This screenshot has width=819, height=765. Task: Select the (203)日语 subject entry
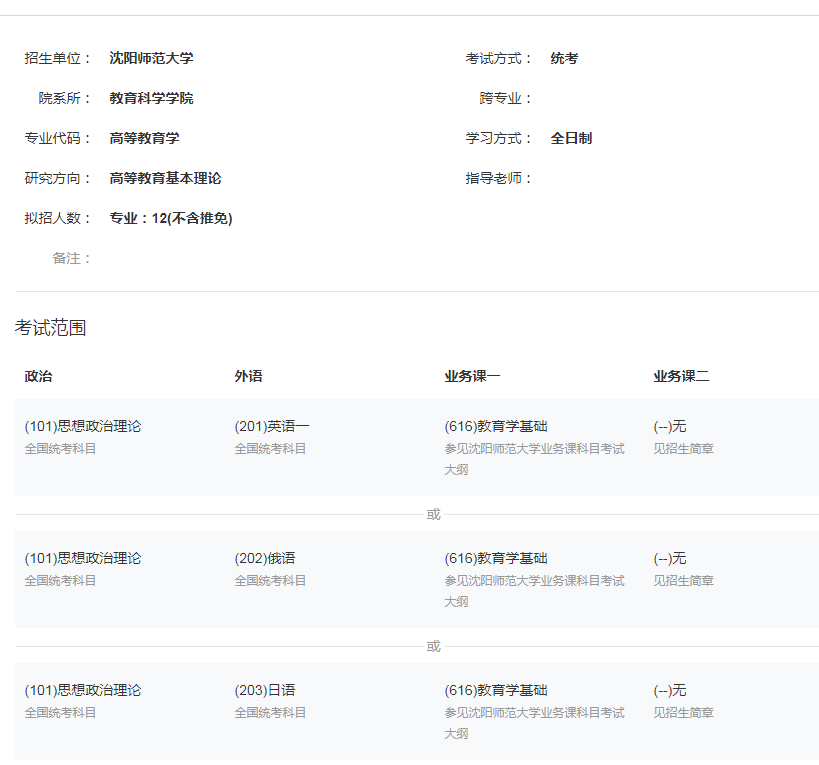tap(265, 690)
